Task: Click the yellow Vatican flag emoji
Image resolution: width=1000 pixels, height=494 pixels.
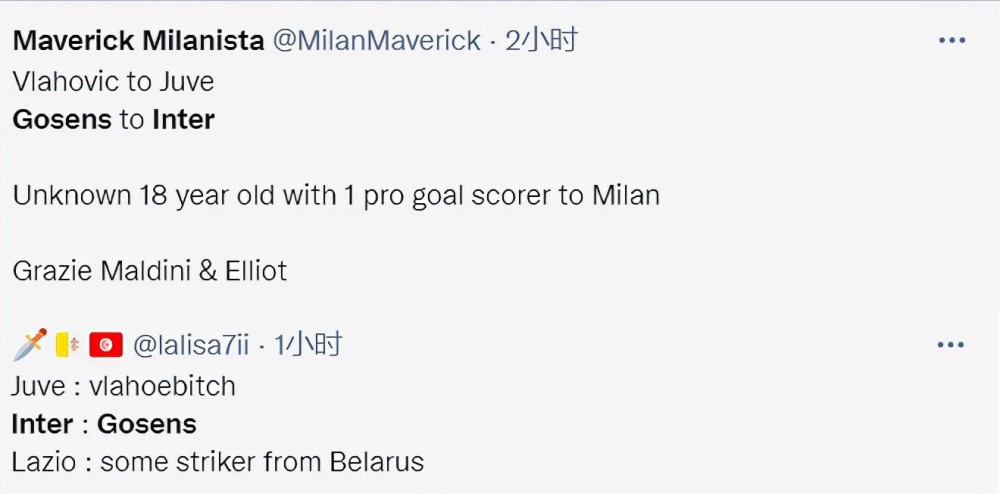Action: (66, 345)
